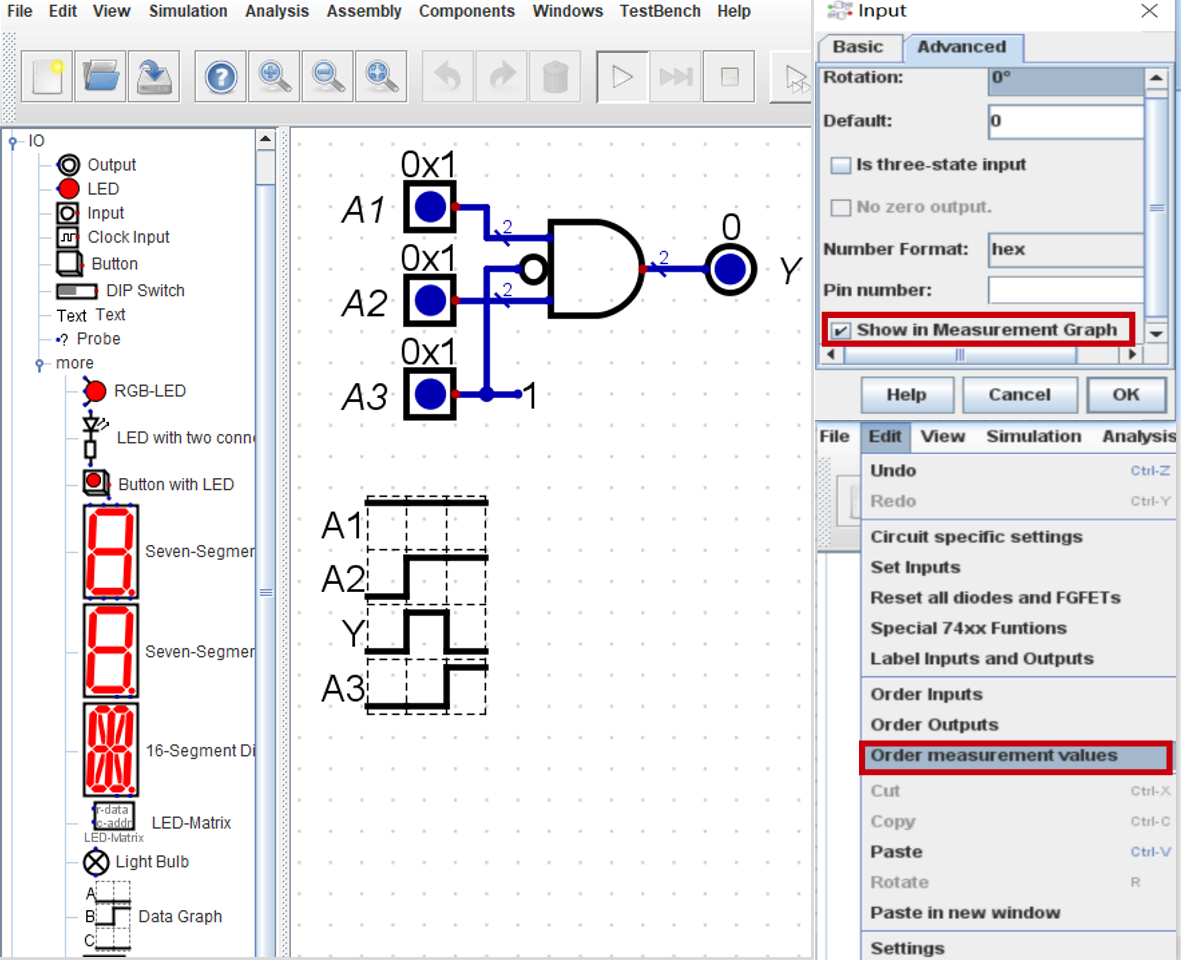
Task: Stop the simulation with stop button
Action: click(729, 76)
